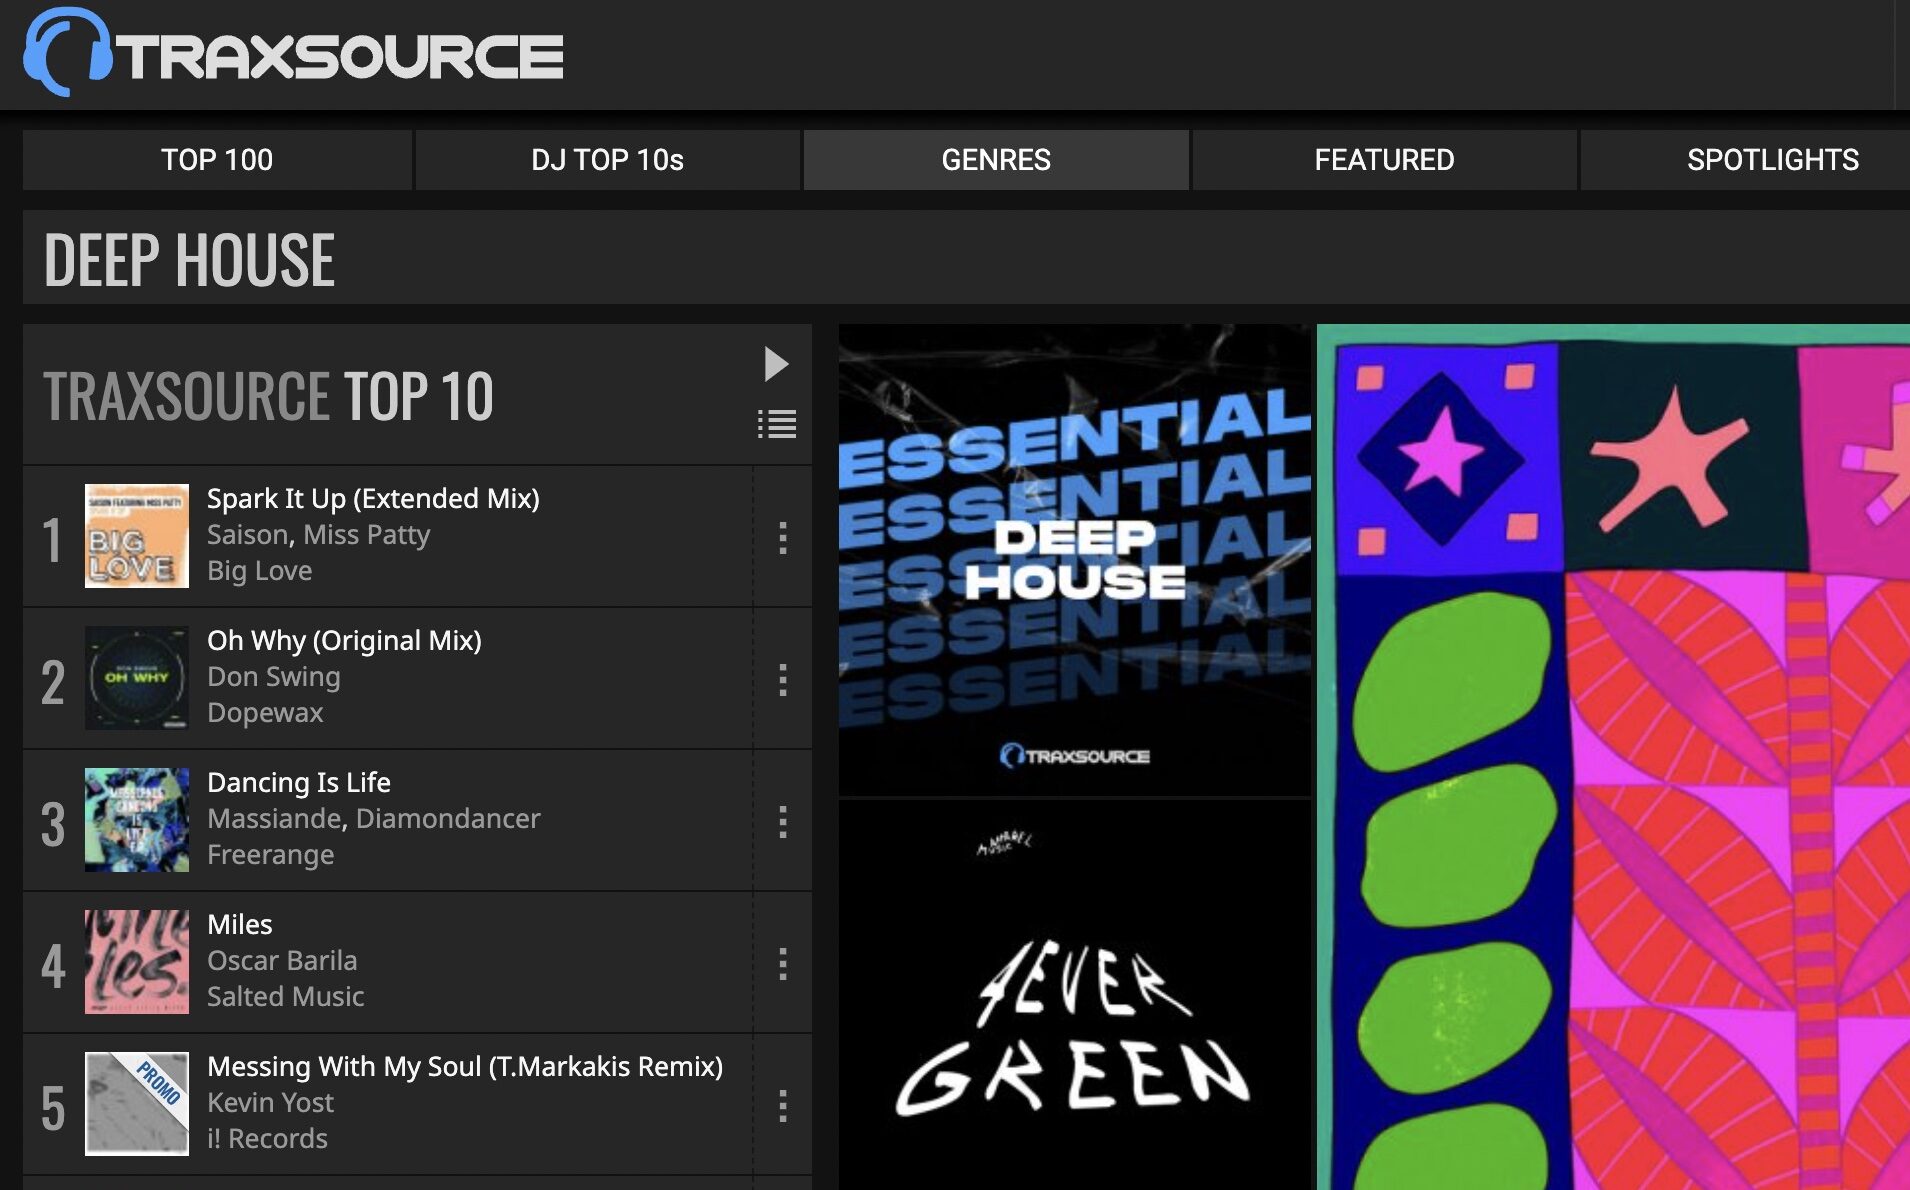This screenshot has width=1910, height=1190.
Task: Open the Top 10 list view icon
Action: pyautogui.click(x=777, y=424)
